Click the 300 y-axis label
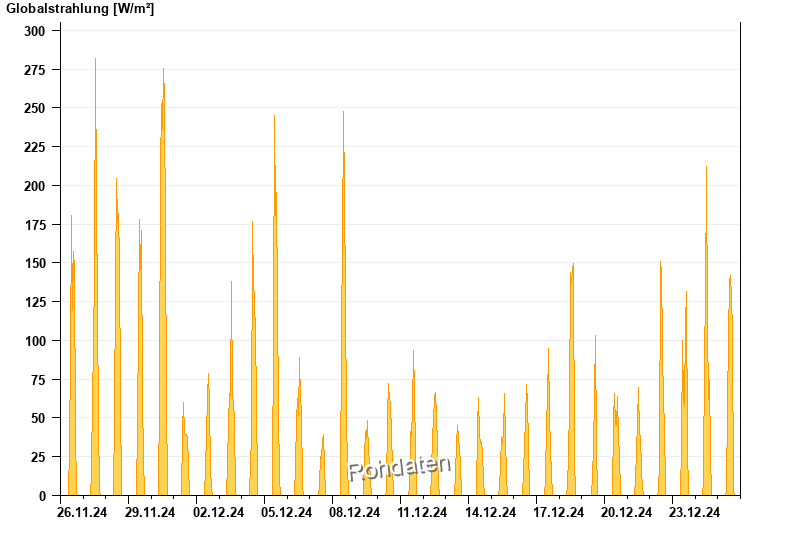Viewport: 800px width, 550px height. click(35, 31)
